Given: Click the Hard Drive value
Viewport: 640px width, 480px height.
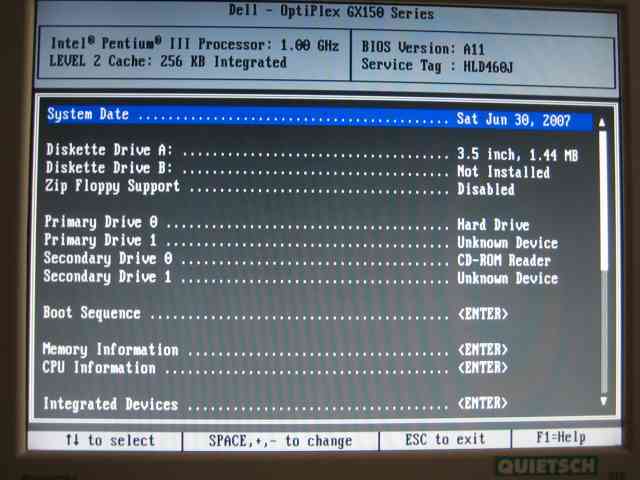Looking at the screenshot, I should tap(493, 225).
